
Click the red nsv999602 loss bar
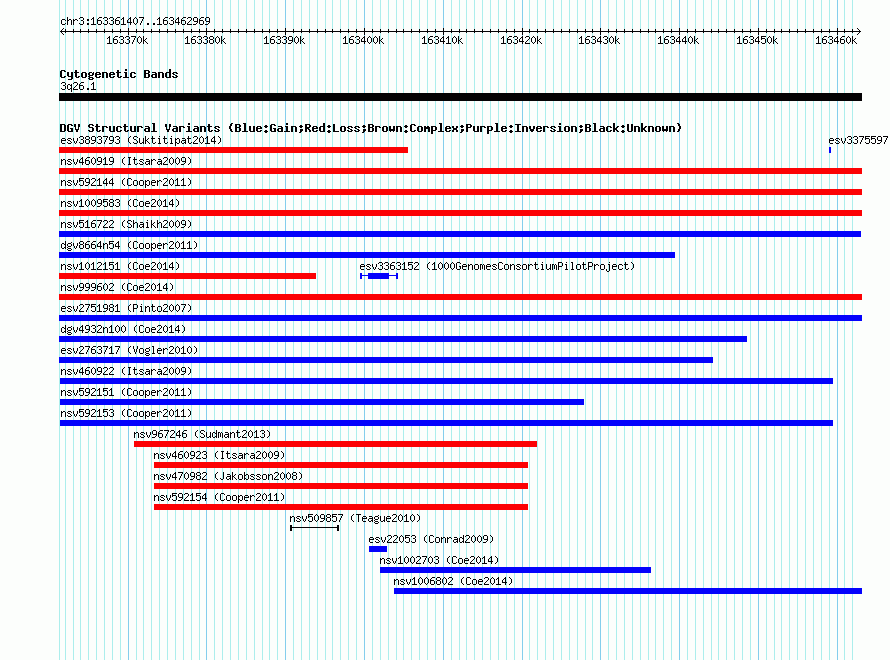coord(460,297)
